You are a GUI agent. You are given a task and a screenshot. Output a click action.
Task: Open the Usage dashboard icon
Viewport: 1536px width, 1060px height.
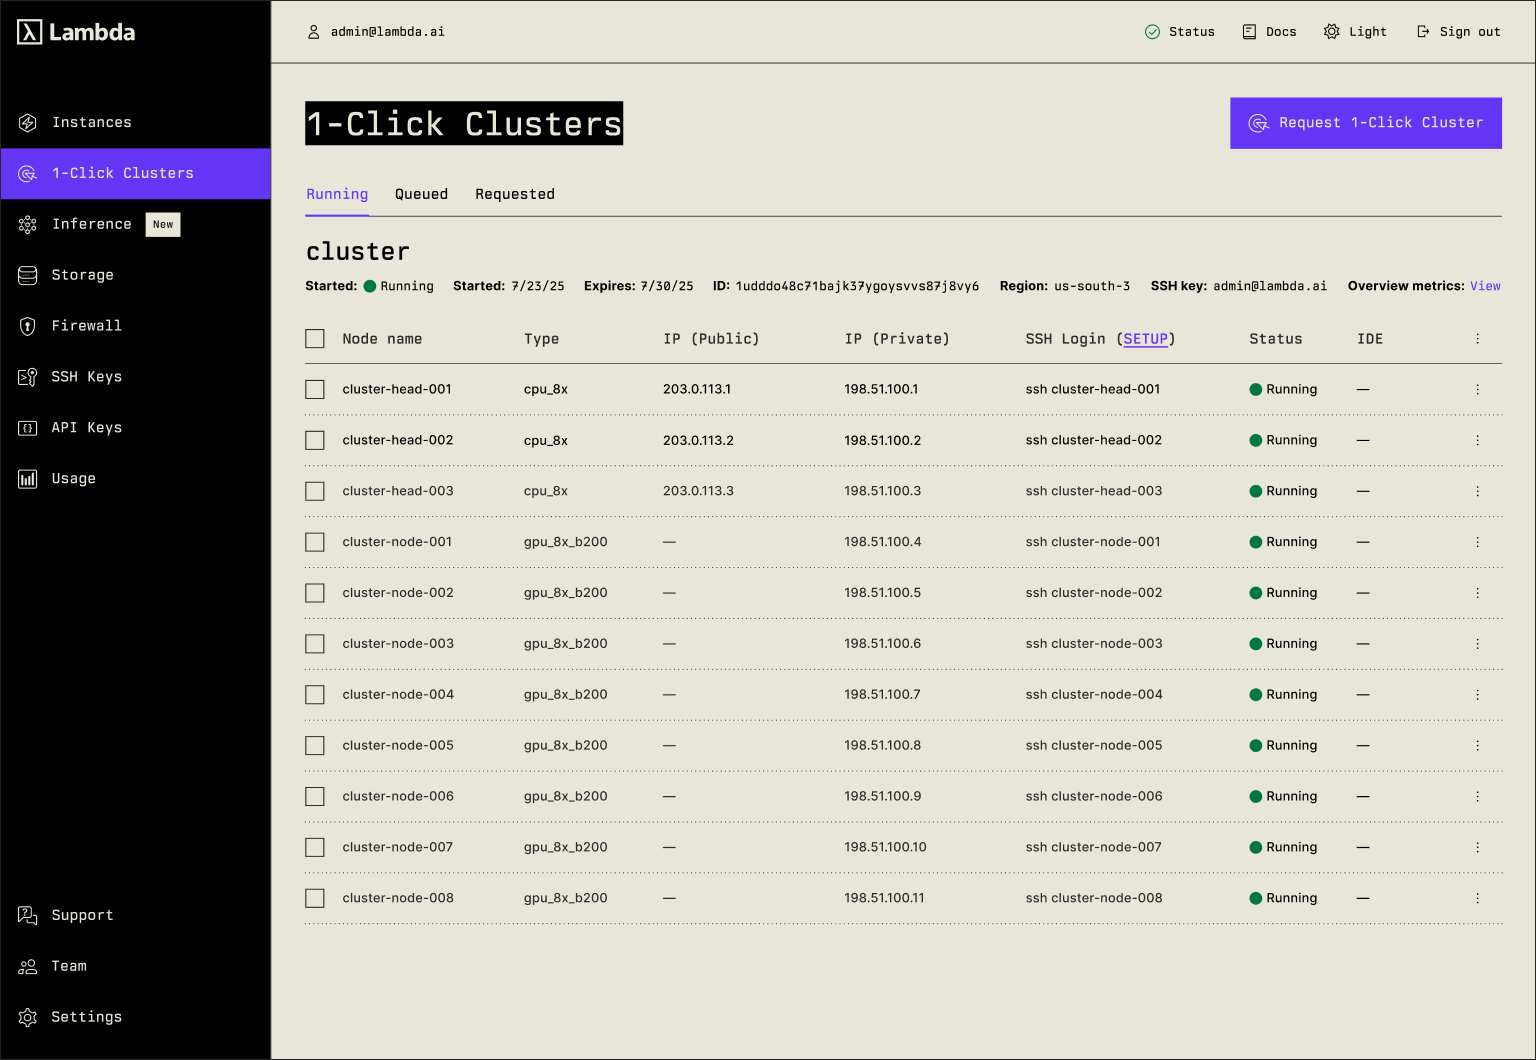tap(27, 478)
